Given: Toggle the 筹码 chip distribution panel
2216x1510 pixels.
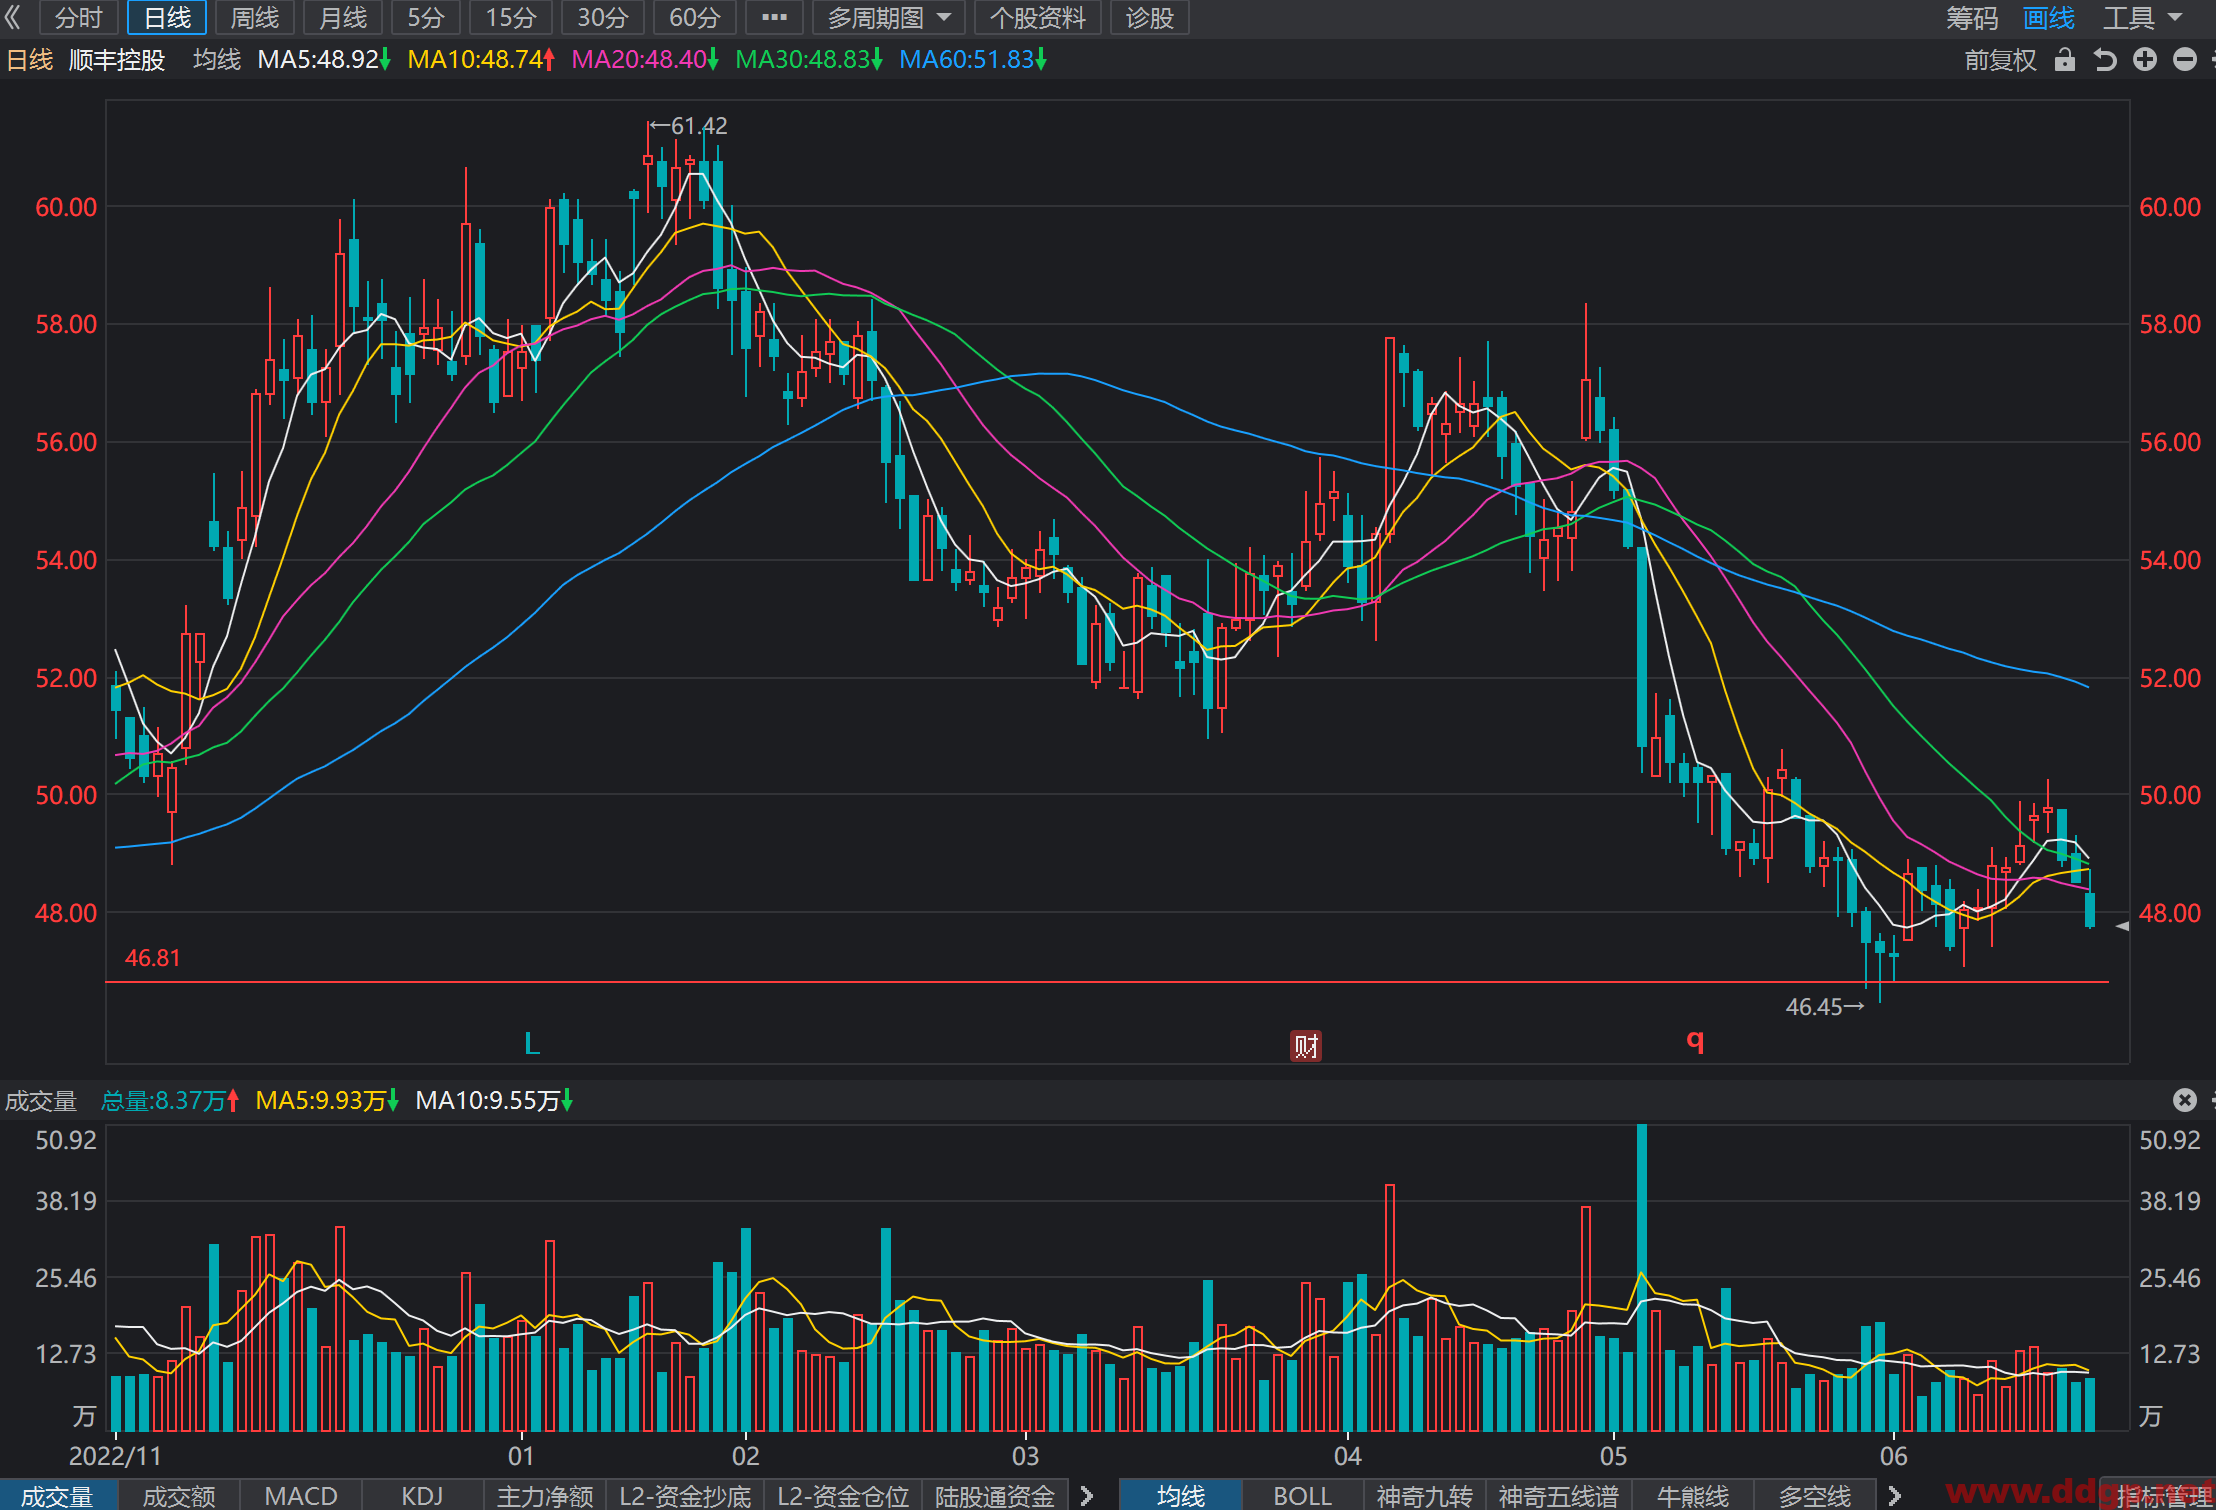Looking at the screenshot, I should [1972, 18].
